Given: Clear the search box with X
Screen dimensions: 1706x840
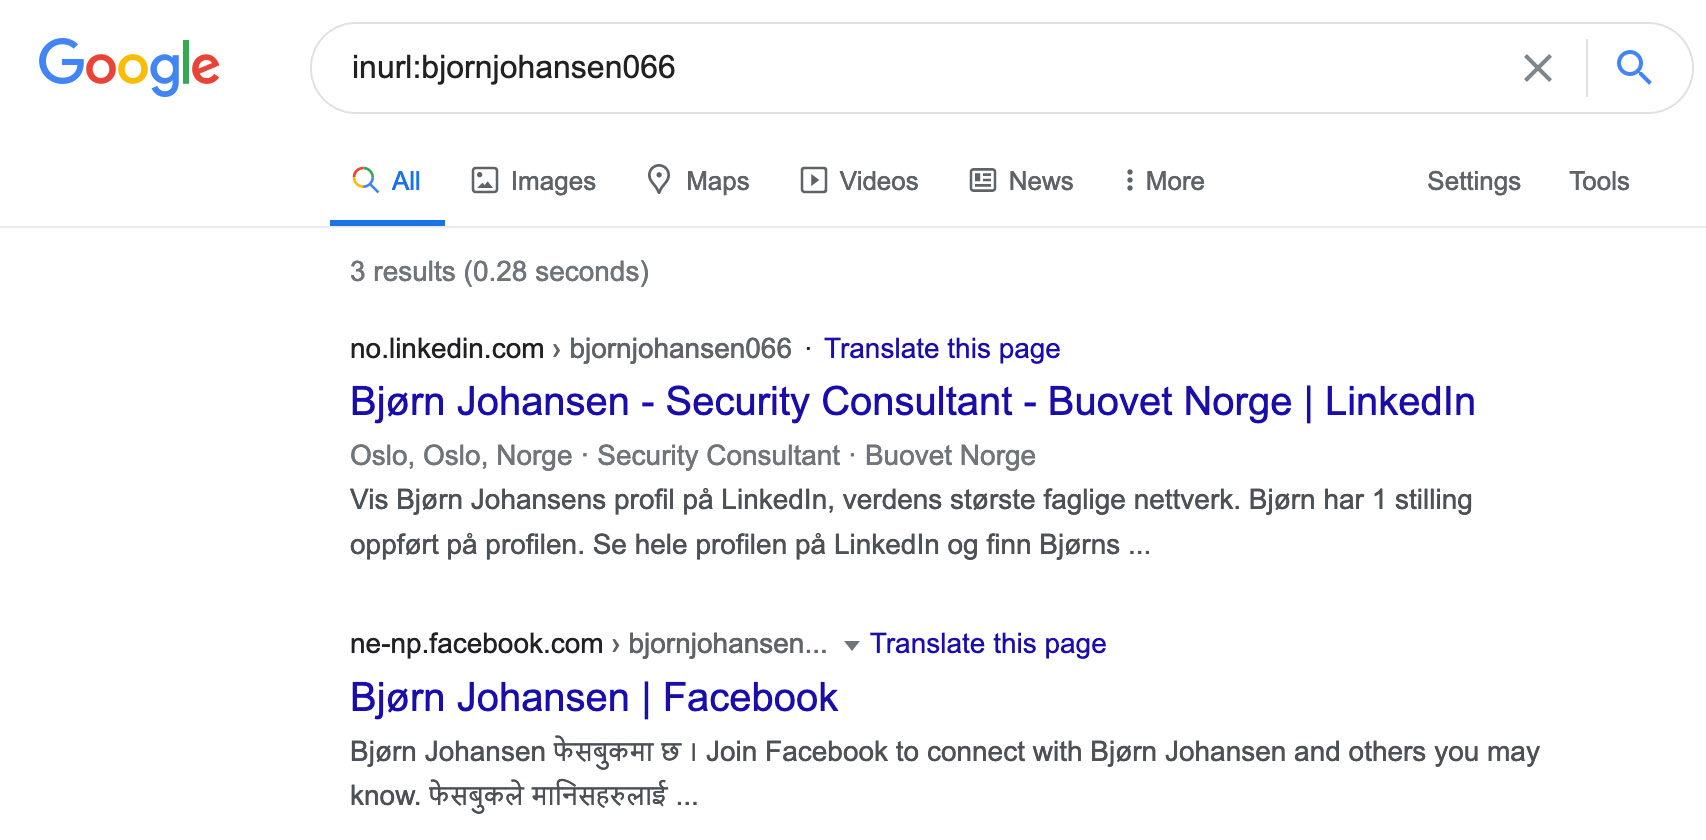Looking at the screenshot, I should pos(1537,68).
